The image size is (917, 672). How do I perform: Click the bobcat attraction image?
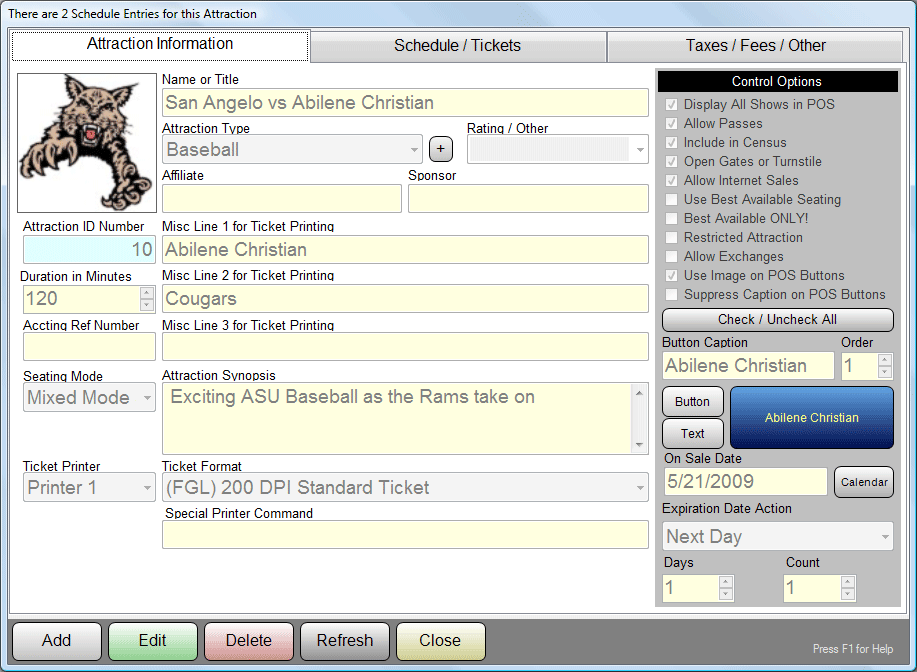pos(87,143)
